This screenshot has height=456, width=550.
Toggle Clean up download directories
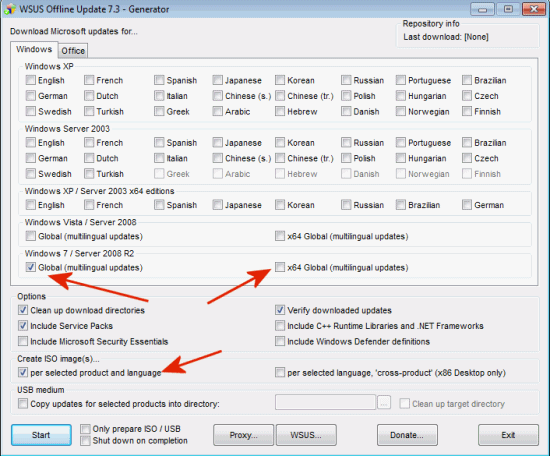[x=23, y=310]
